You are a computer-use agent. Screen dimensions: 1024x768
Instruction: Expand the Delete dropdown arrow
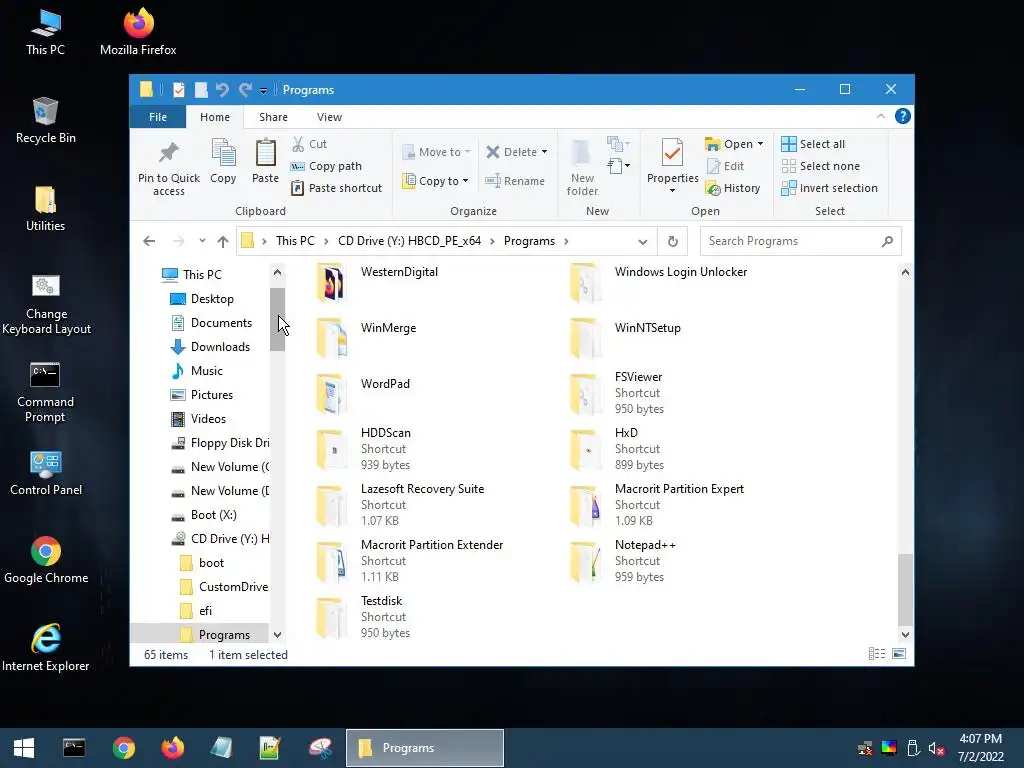click(x=544, y=152)
